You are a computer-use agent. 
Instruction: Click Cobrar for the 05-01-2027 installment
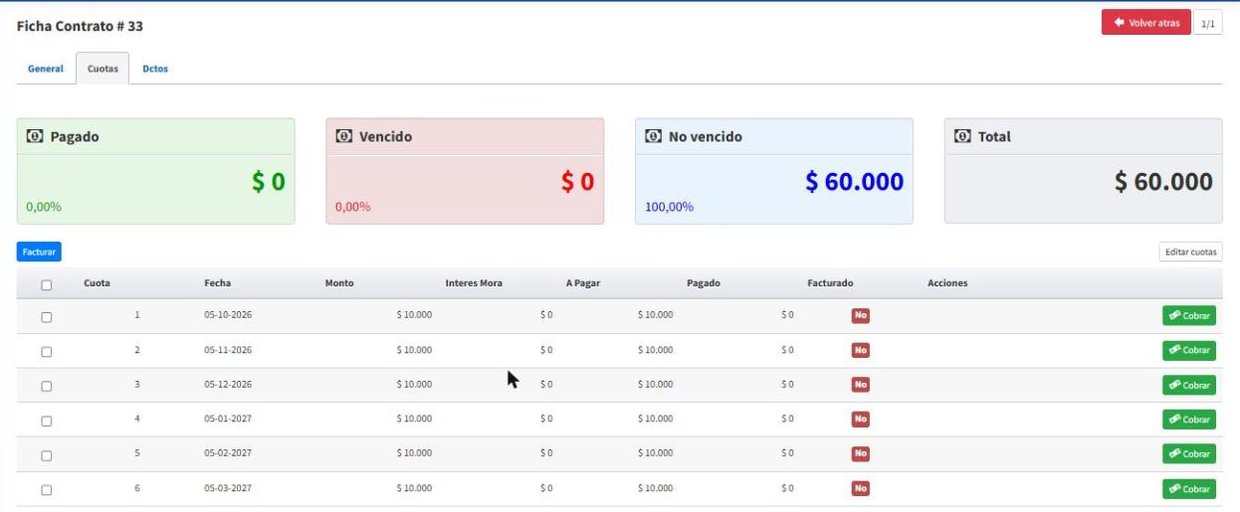pos(1189,420)
